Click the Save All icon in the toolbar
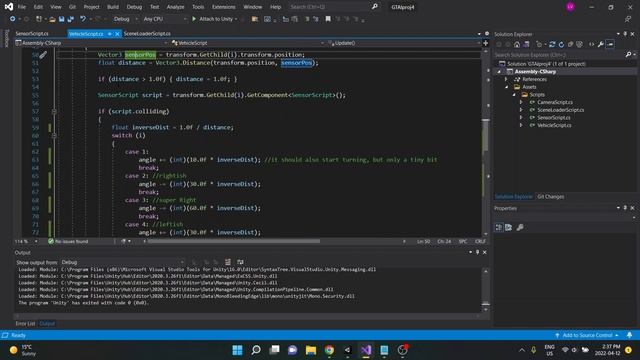This screenshot has height=360, width=640. [71, 19]
